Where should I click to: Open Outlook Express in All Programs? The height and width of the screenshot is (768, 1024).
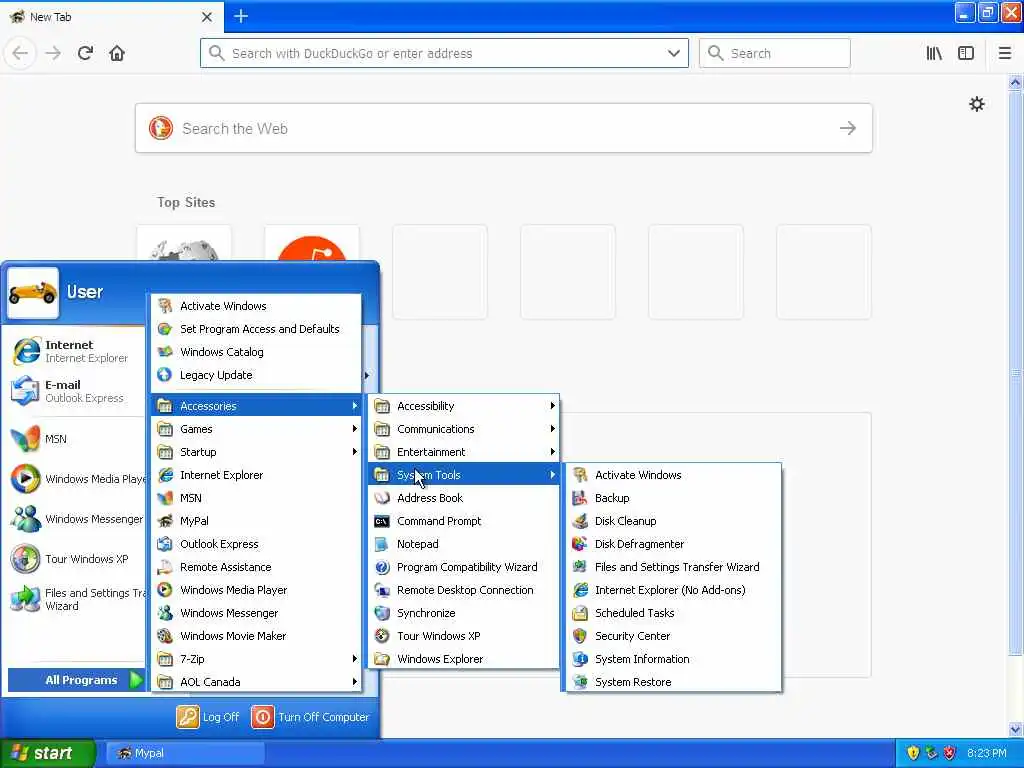tap(257, 543)
